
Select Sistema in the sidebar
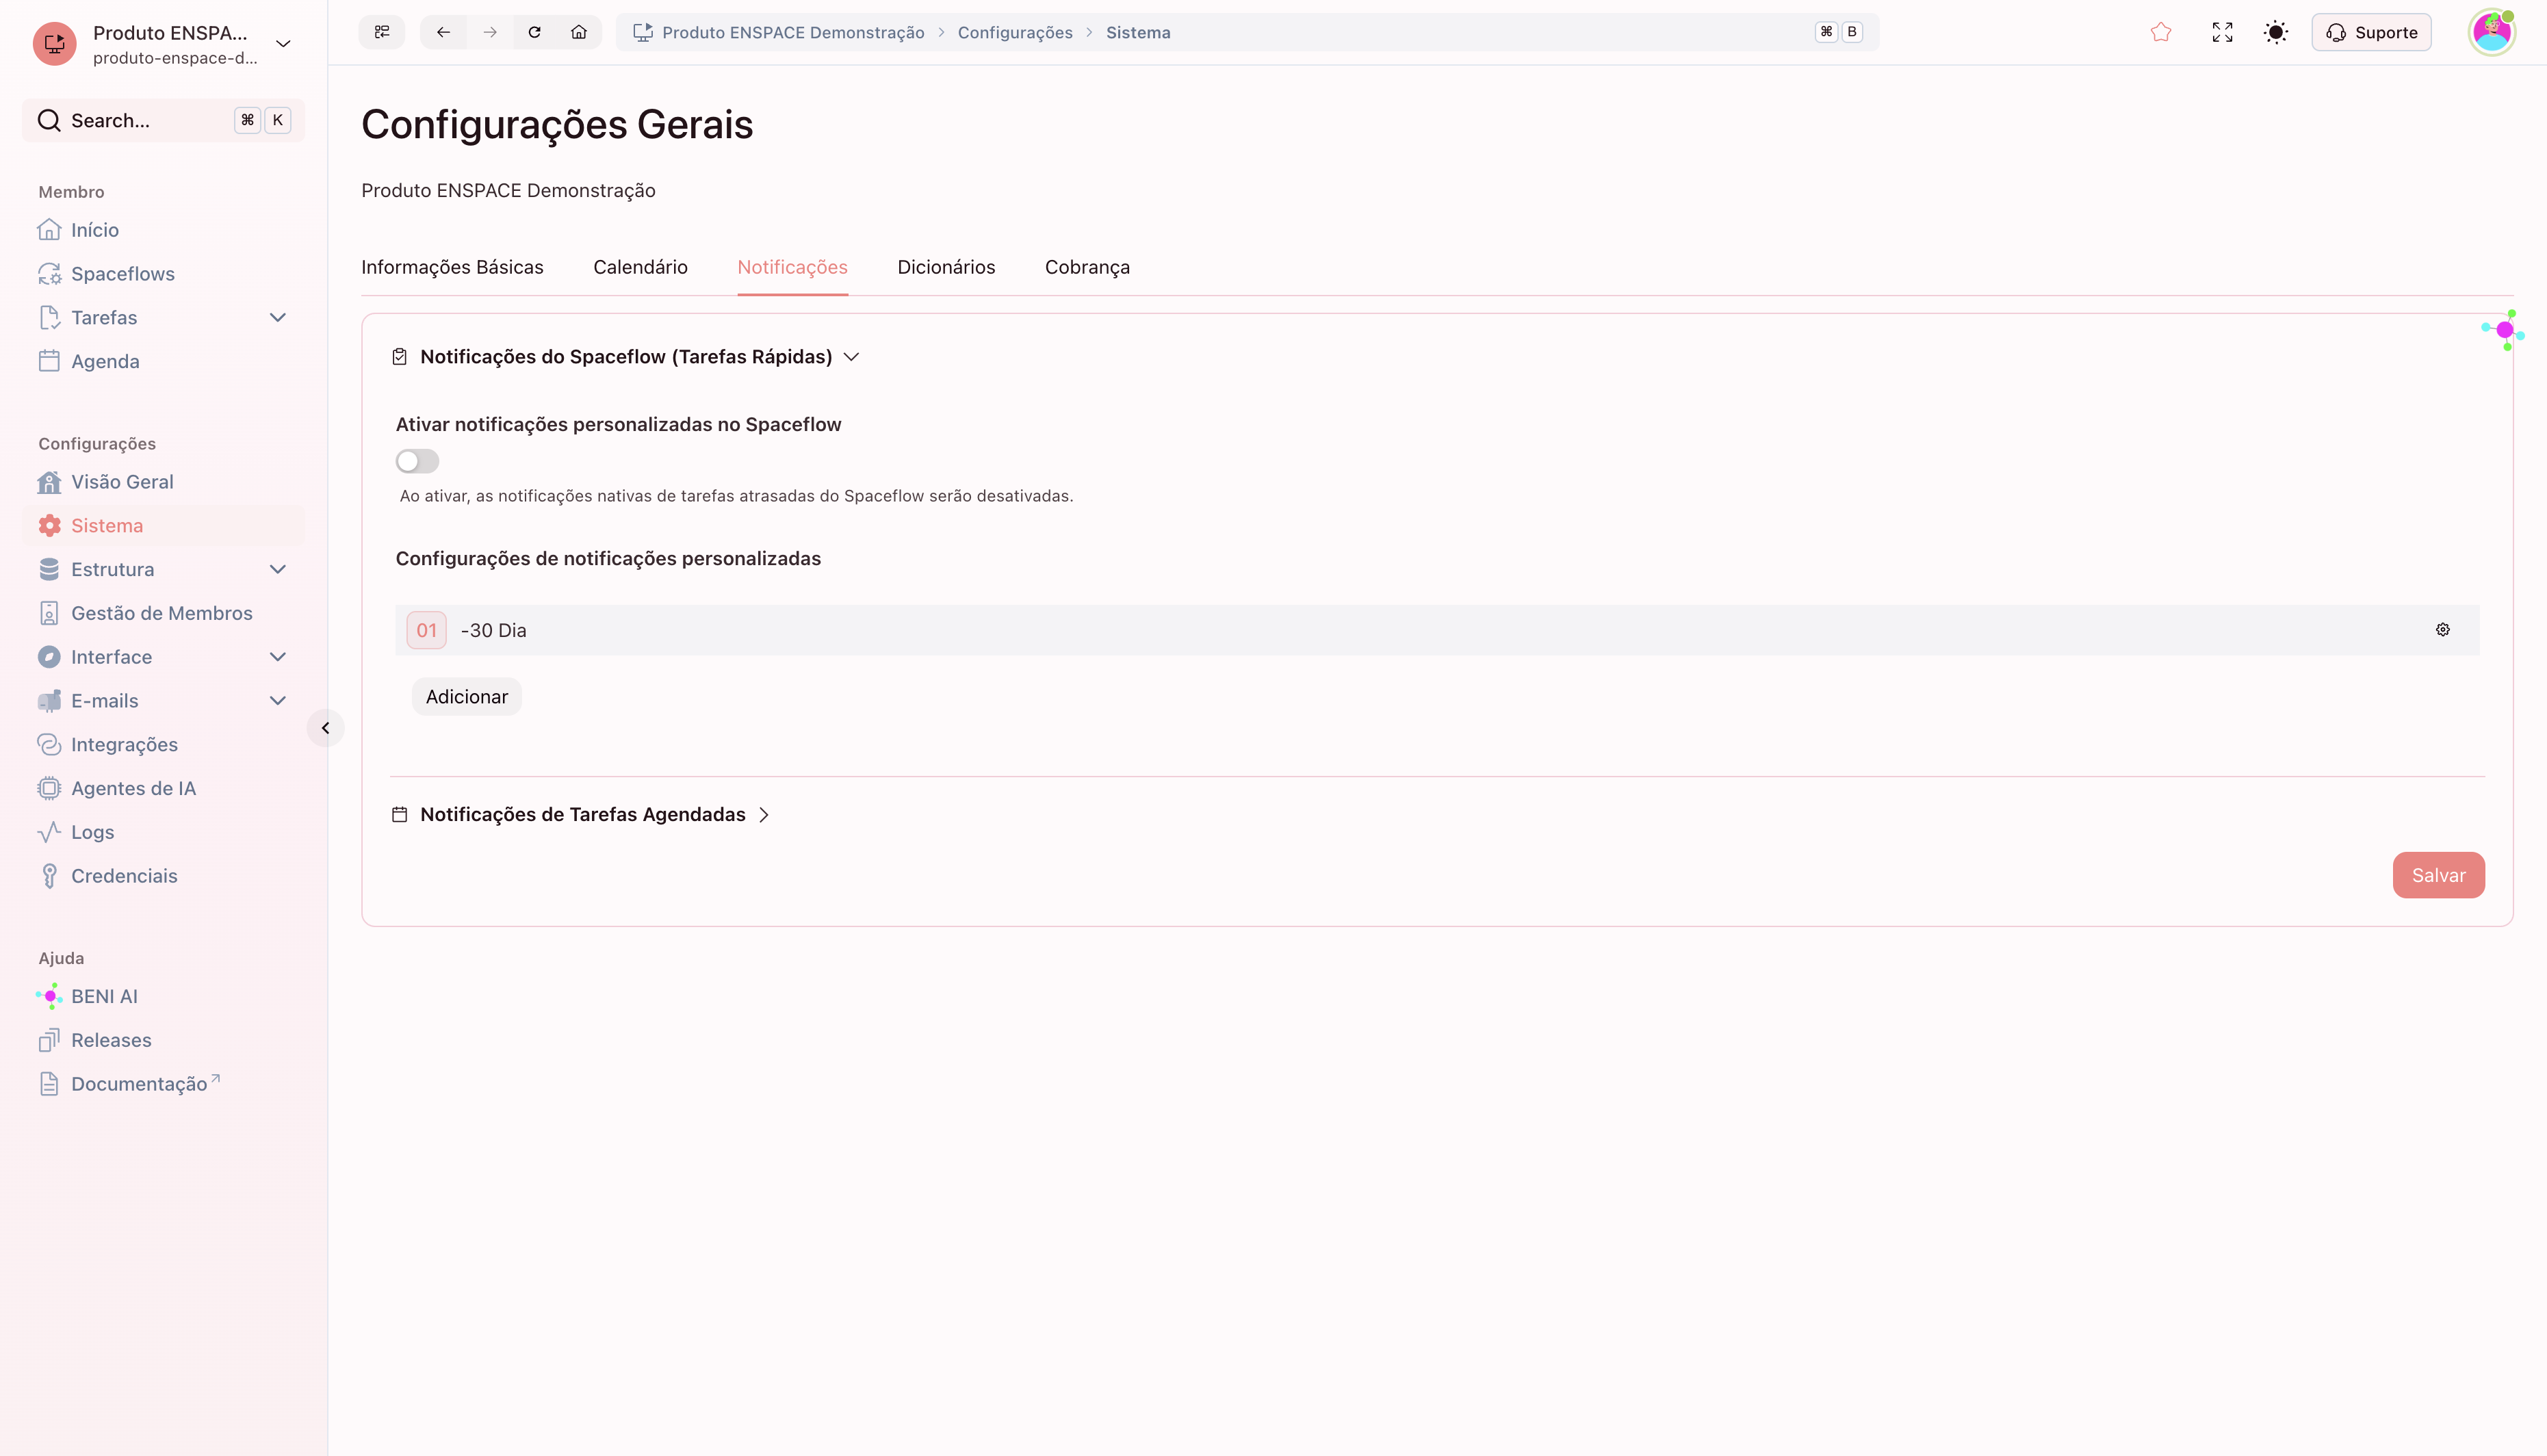163,526
